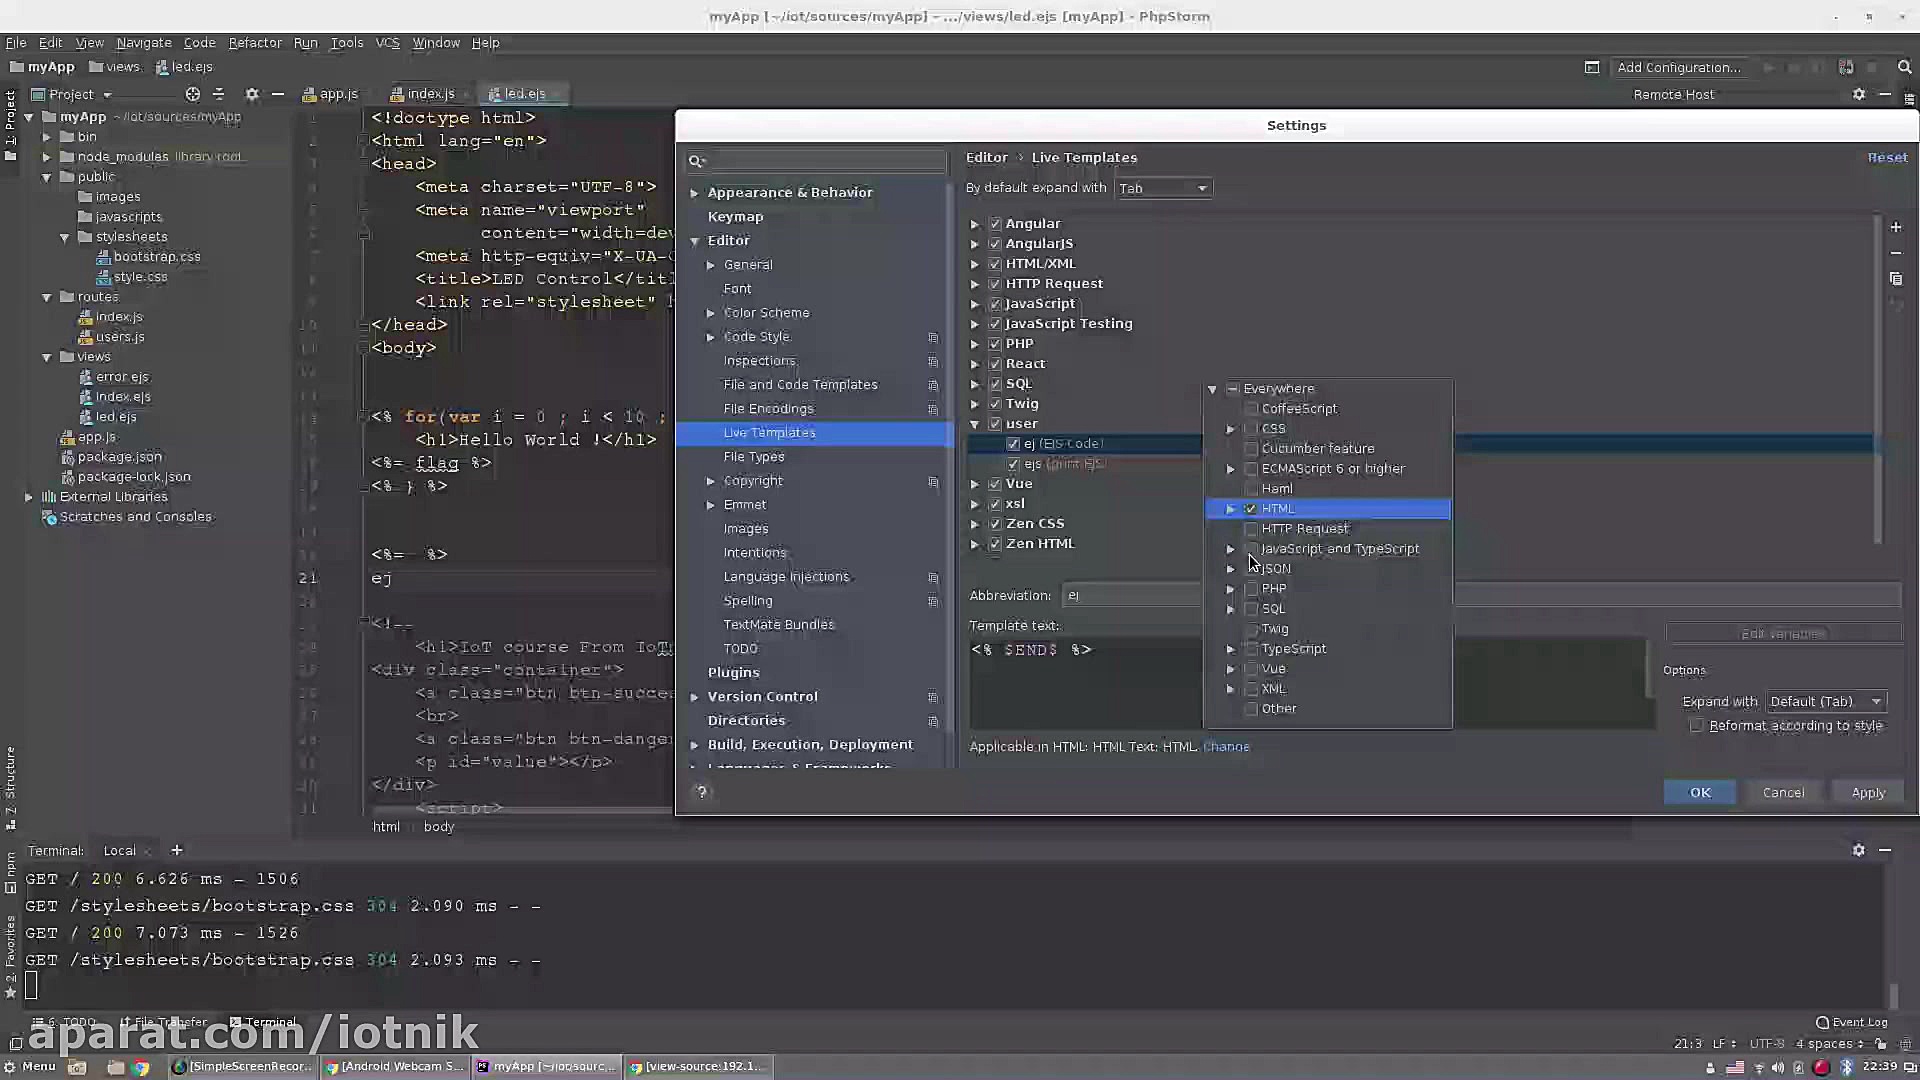Click the add template plus icon
The width and height of the screenshot is (1920, 1080).
click(1895, 227)
